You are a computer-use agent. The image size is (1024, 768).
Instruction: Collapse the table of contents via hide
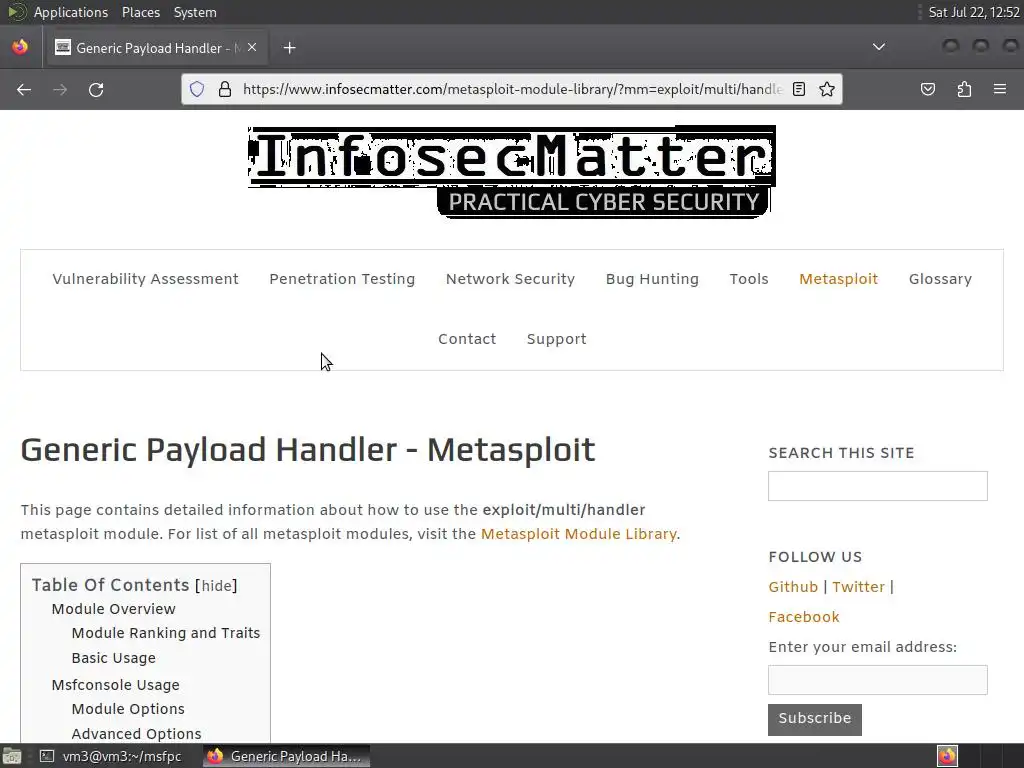pyautogui.click(x=216, y=585)
